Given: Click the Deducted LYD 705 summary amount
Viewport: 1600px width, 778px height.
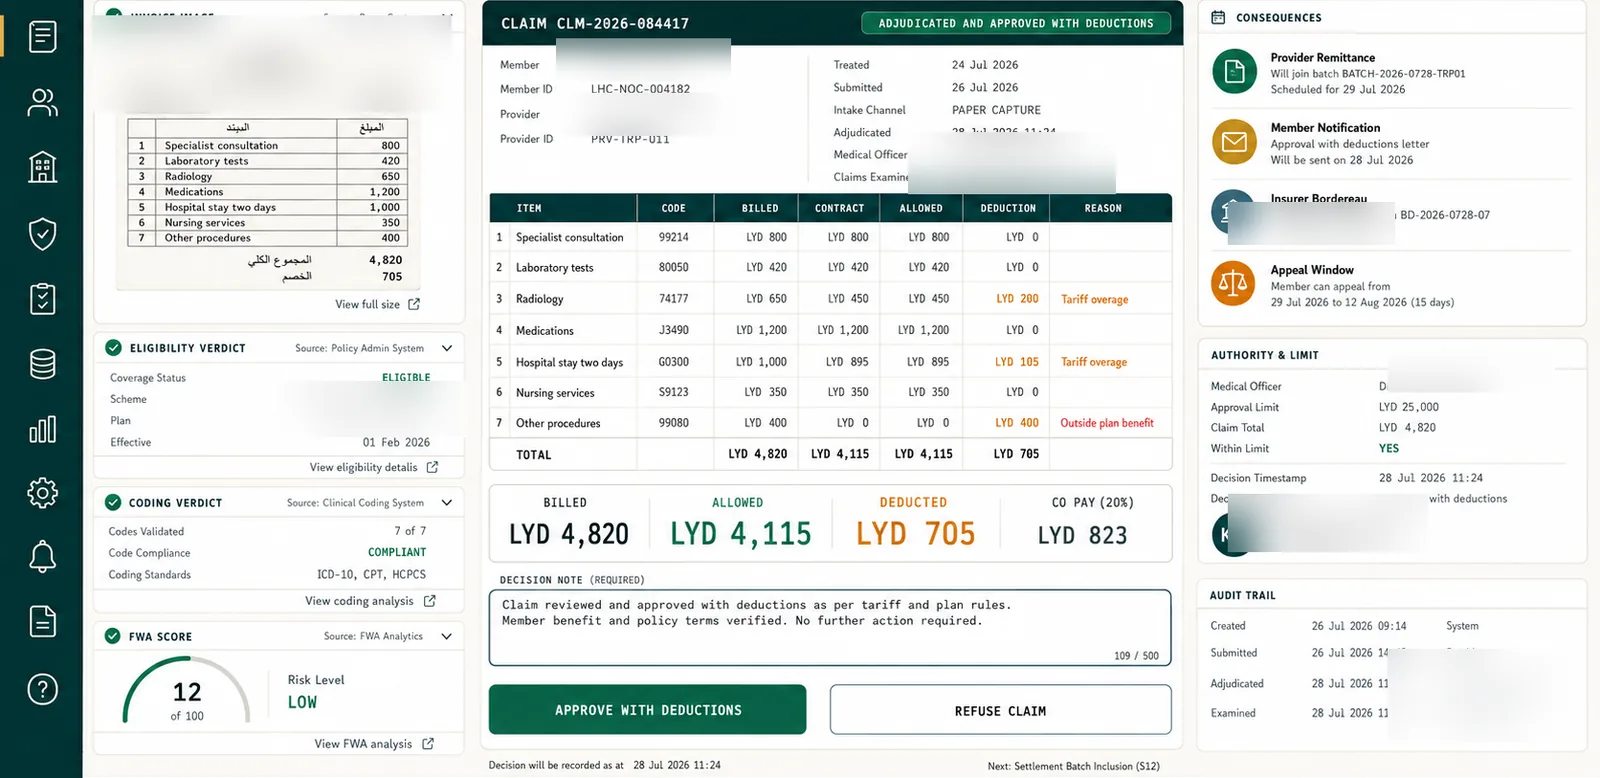Looking at the screenshot, I should (915, 534).
